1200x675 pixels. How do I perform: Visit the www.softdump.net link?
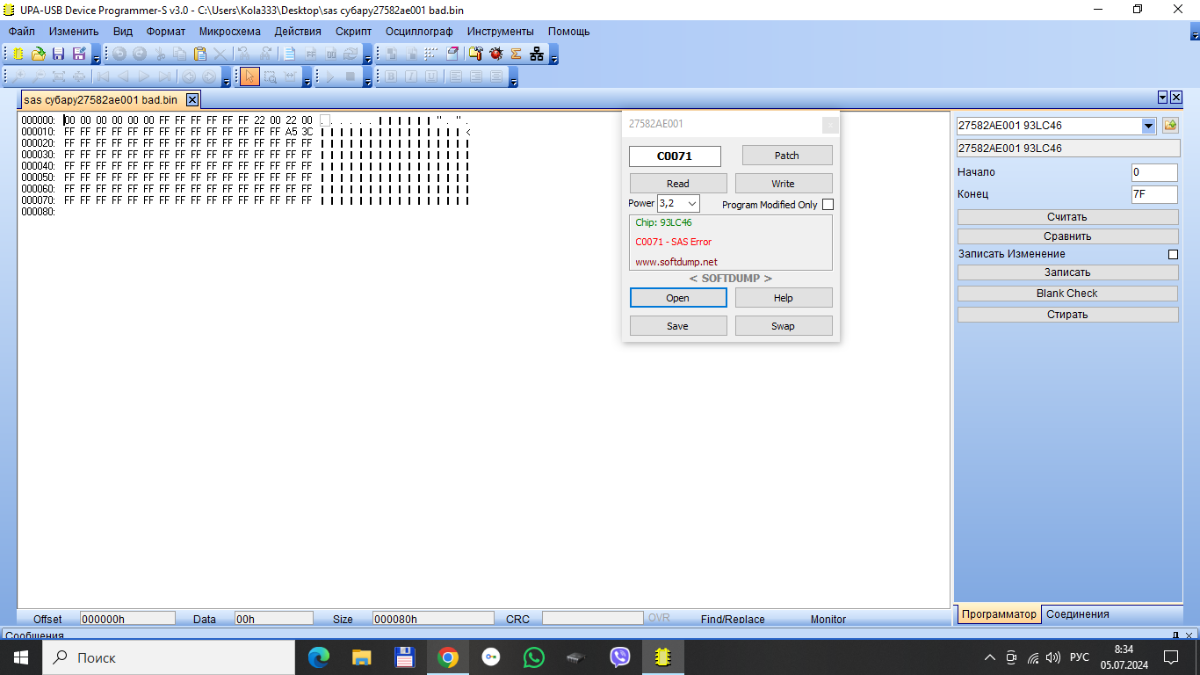pyautogui.click(x=676, y=262)
